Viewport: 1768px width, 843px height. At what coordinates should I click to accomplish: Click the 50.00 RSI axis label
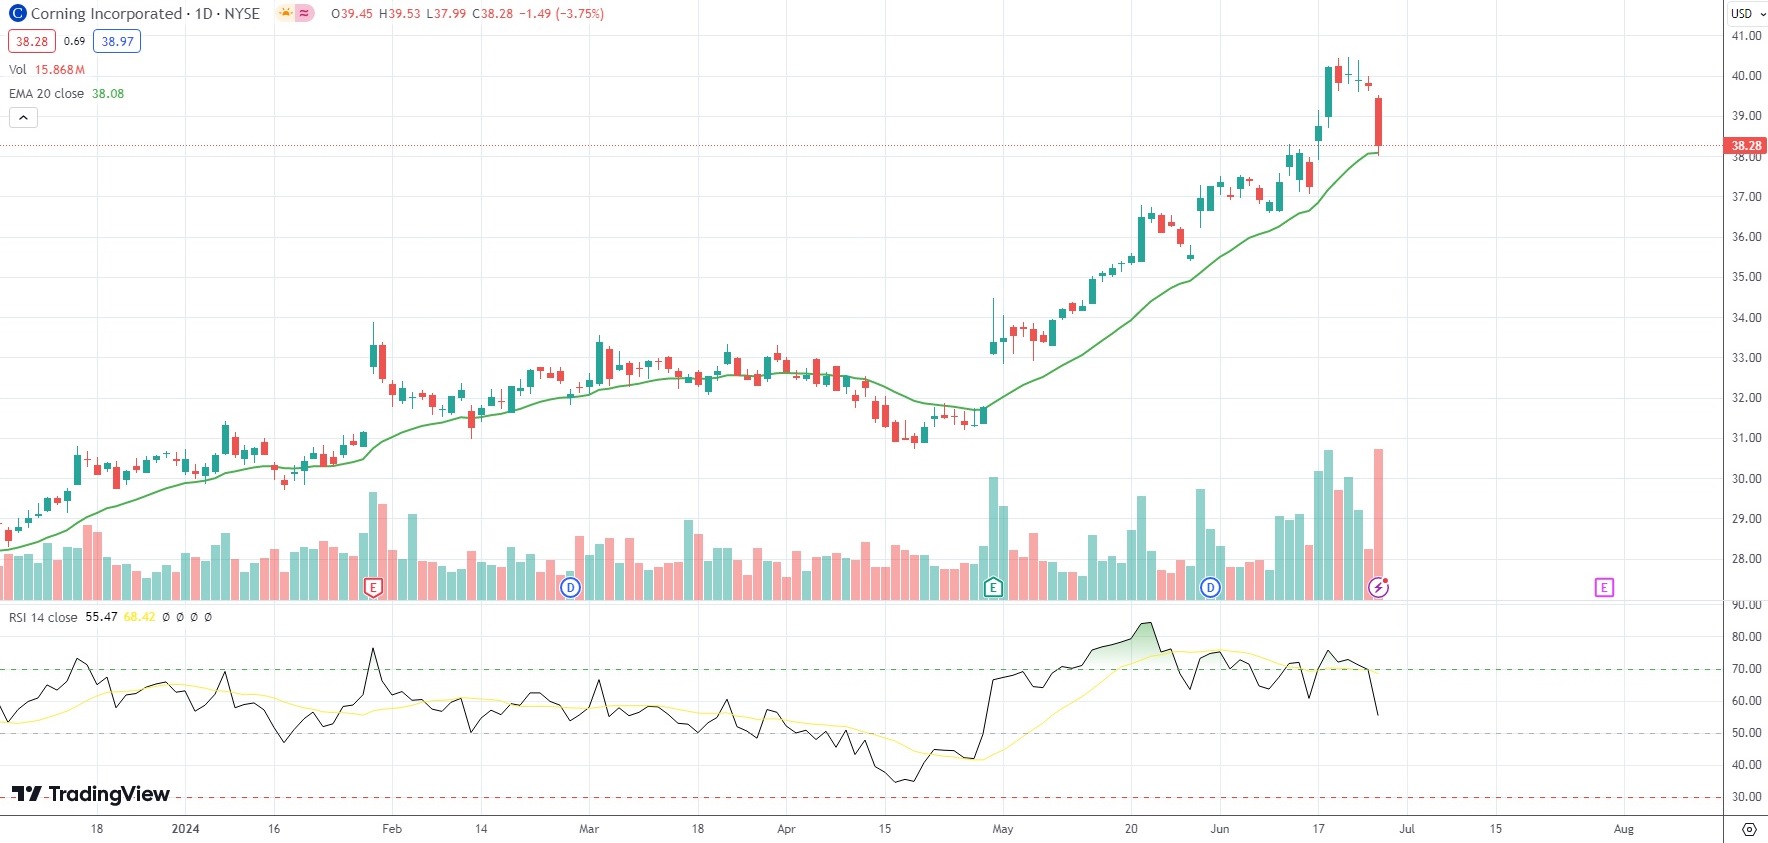coord(1746,733)
